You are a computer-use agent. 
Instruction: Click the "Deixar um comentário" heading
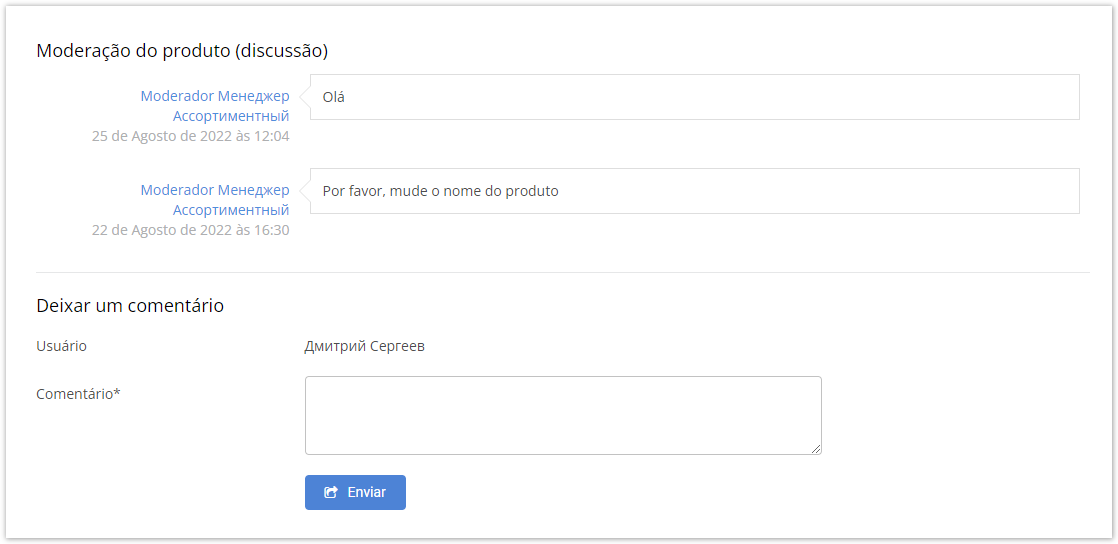(x=130, y=305)
